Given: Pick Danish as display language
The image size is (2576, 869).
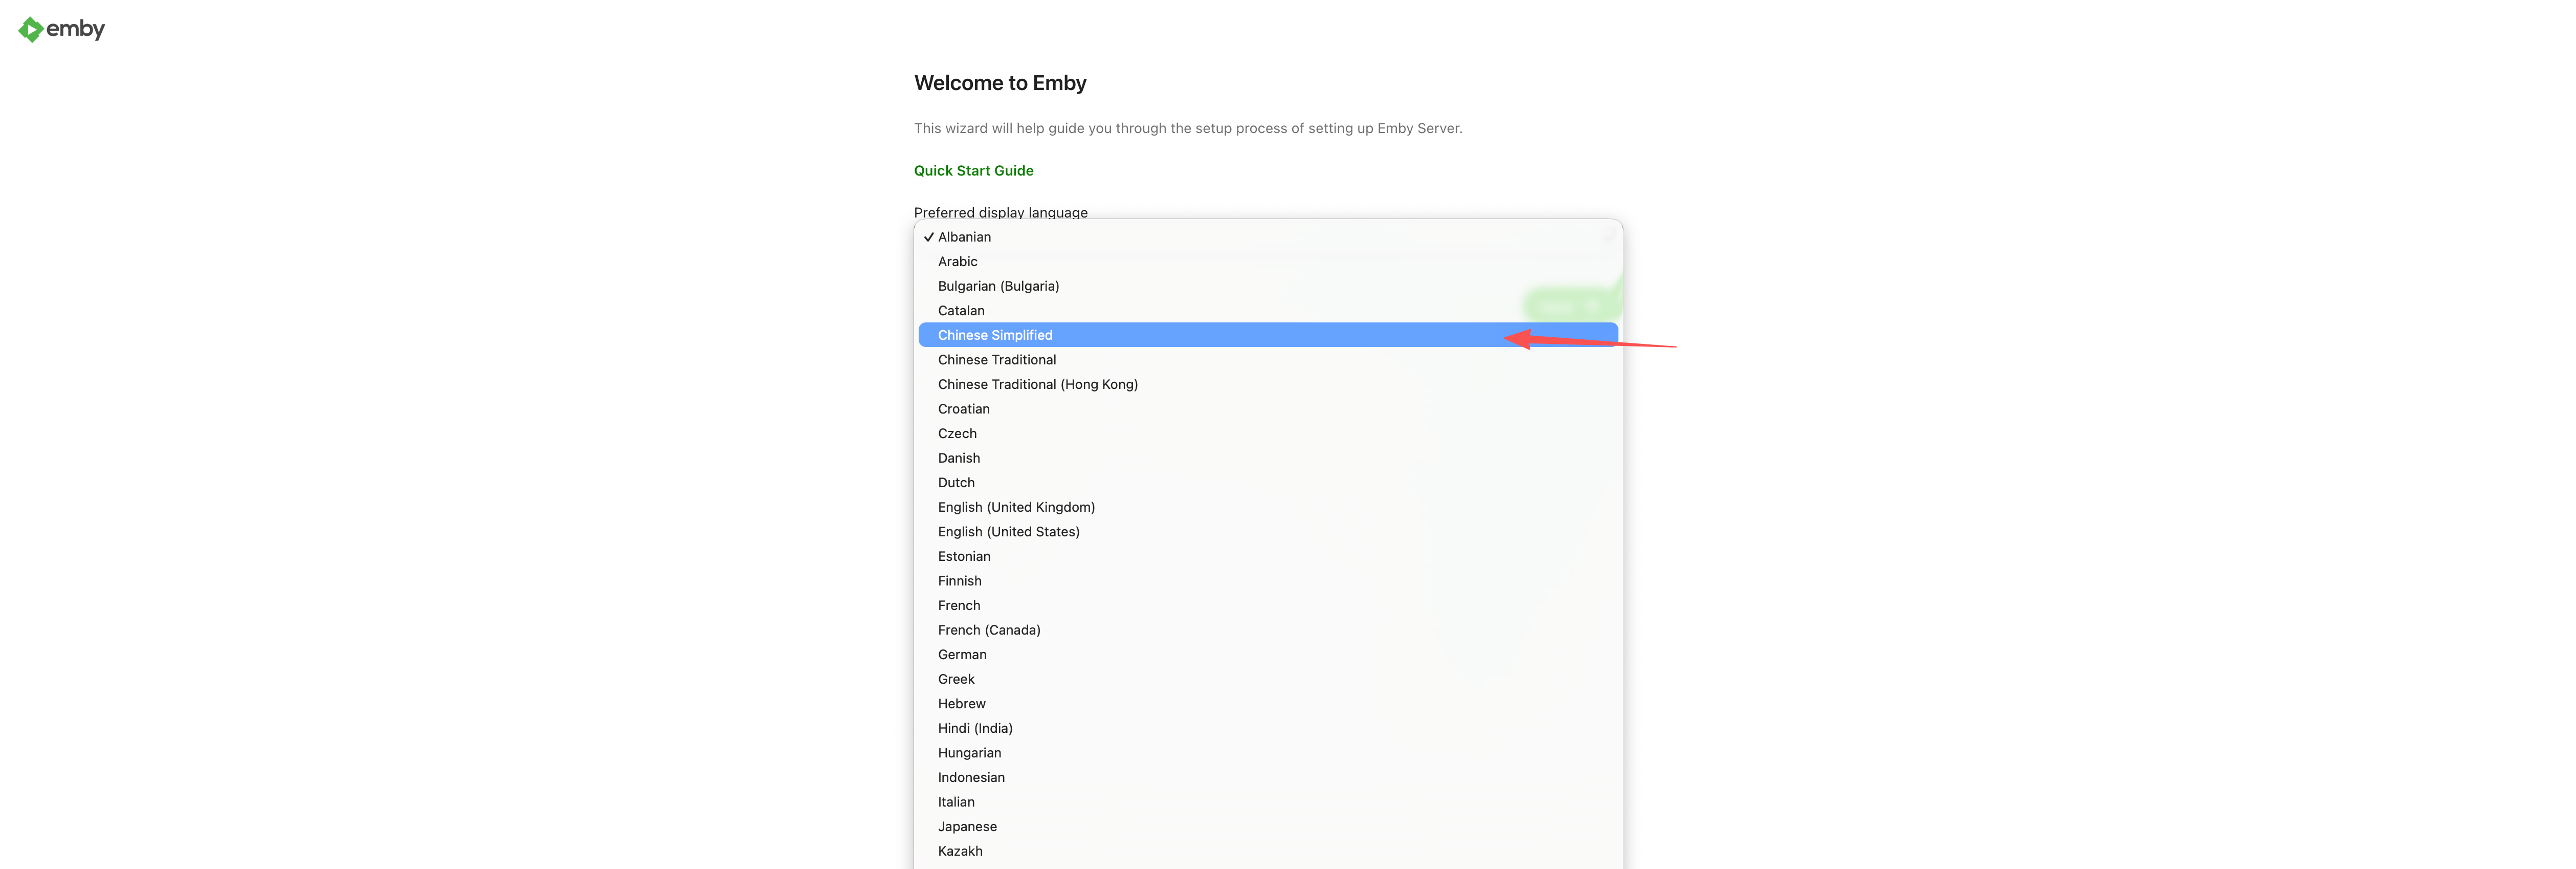Looking at the screenshot, I should (x=958, y=458).
